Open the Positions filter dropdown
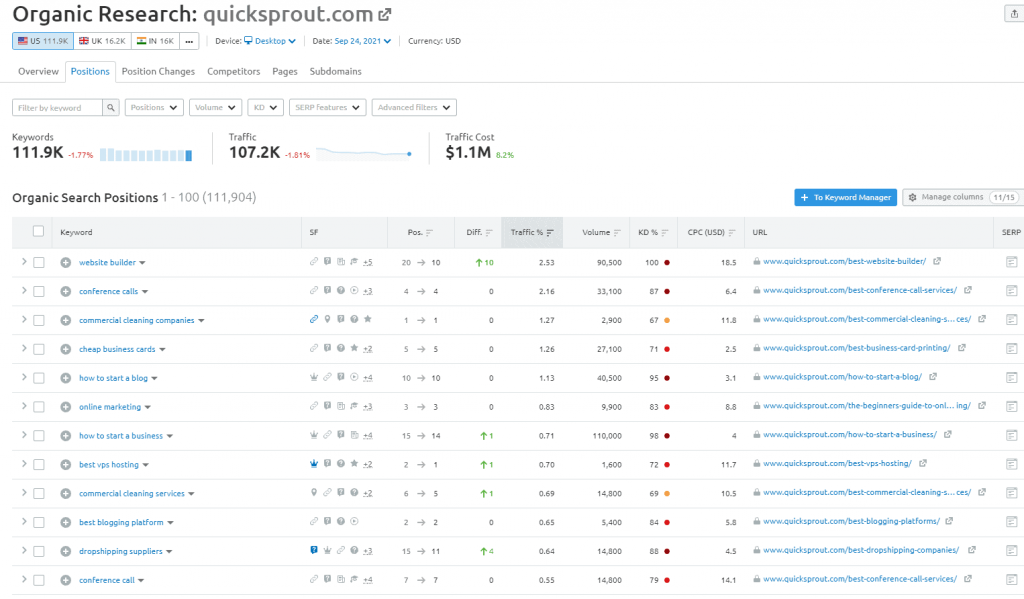The width and height of the screenshot is (1024, 599). tap(154, 108)
